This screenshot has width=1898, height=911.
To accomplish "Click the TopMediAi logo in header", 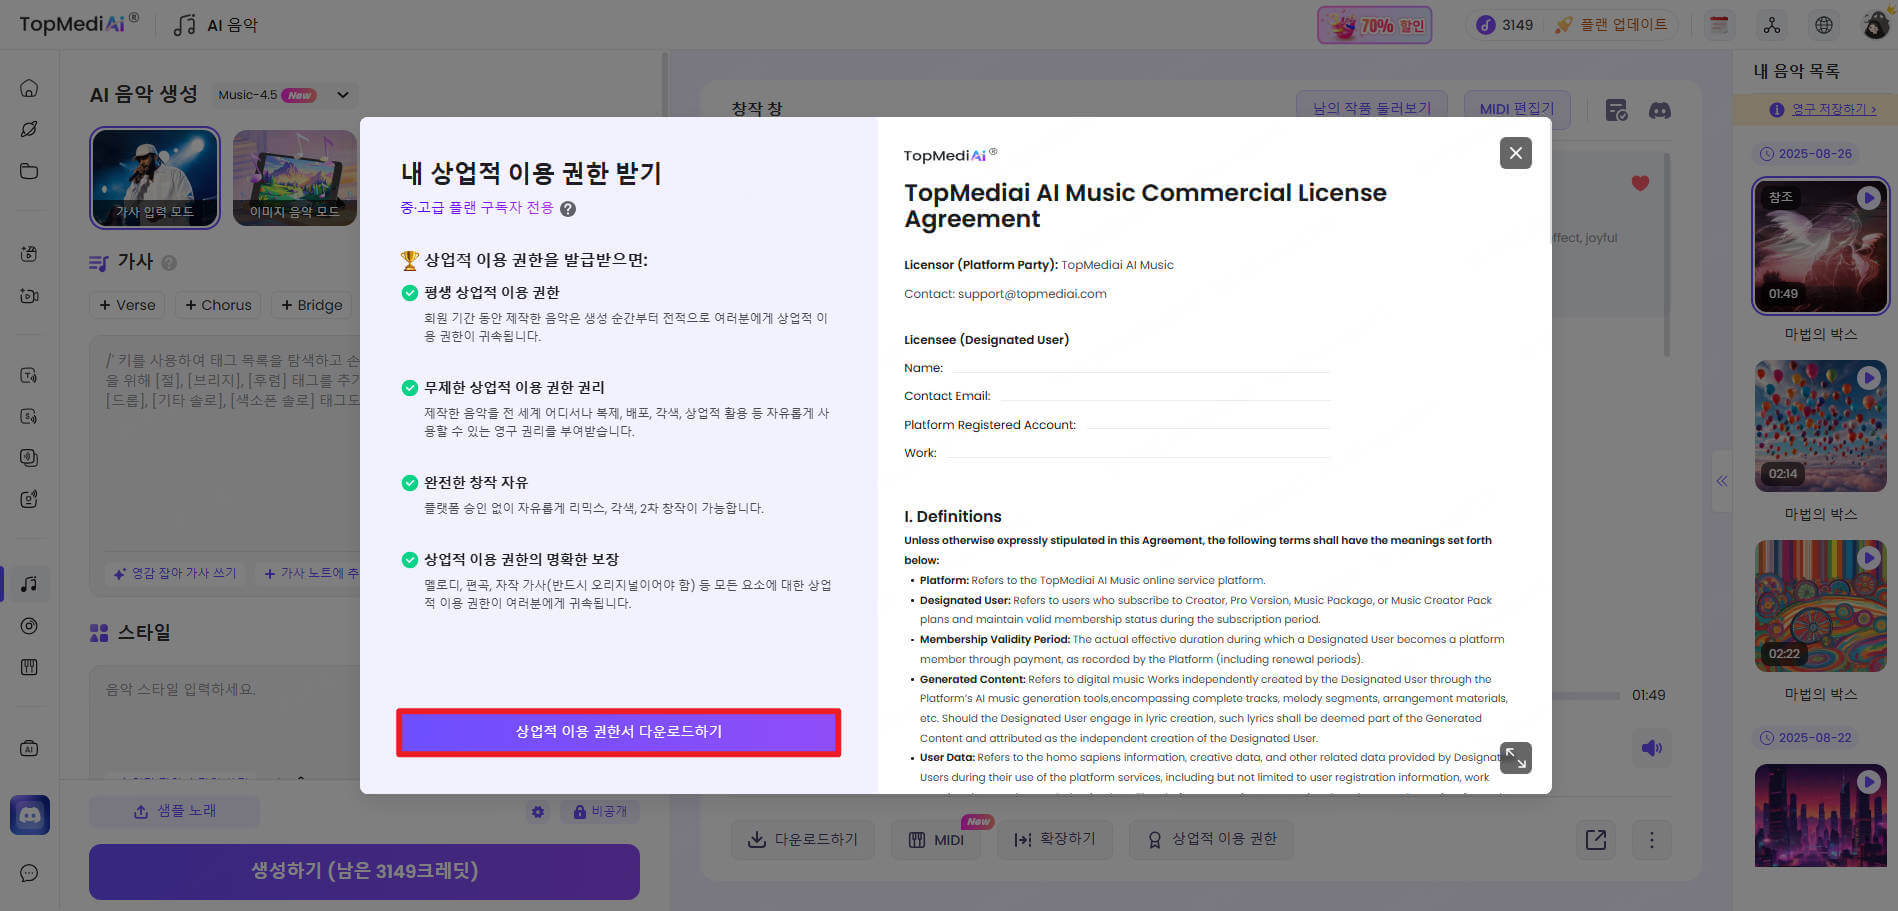I will (79, 23).
